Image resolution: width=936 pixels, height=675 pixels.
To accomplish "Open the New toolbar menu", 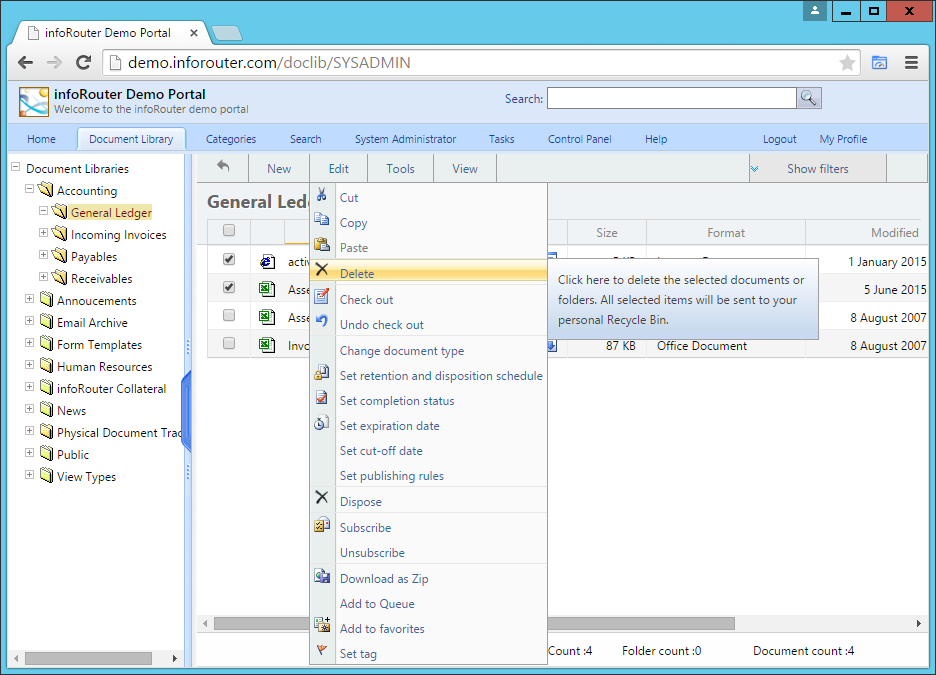I will [279, 169].
